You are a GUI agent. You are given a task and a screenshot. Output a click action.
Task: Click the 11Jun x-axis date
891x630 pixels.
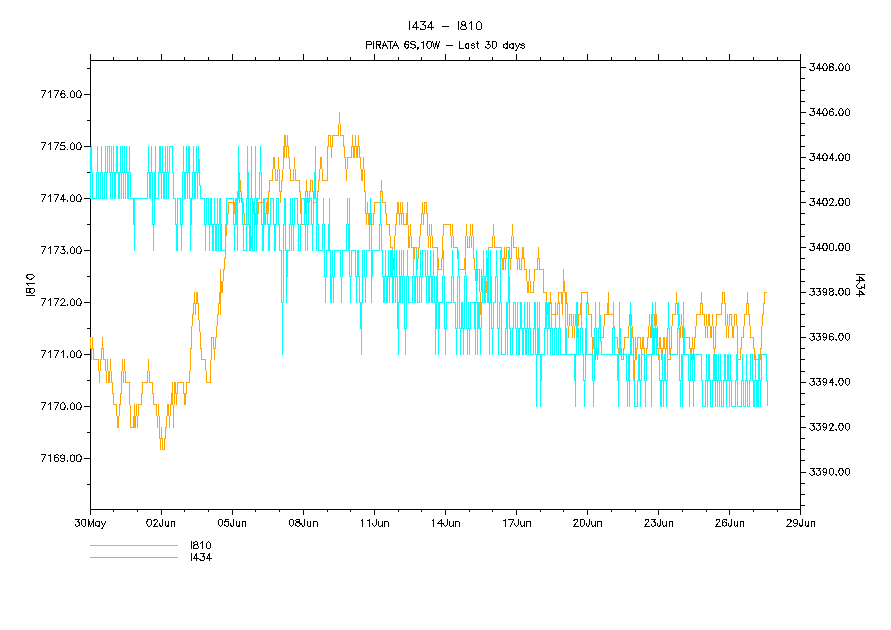(x=374, y=522)
